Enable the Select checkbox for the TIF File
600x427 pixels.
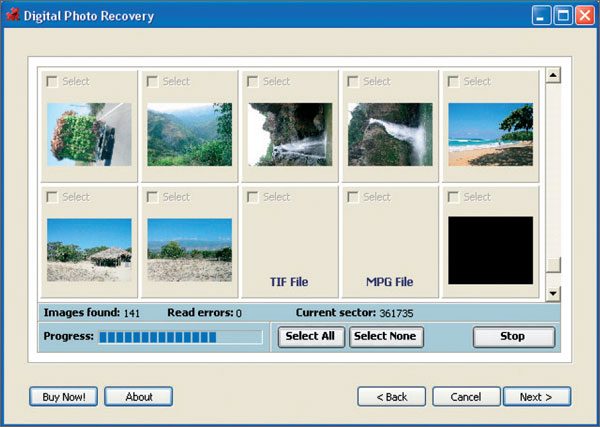[x=253, y=197]
